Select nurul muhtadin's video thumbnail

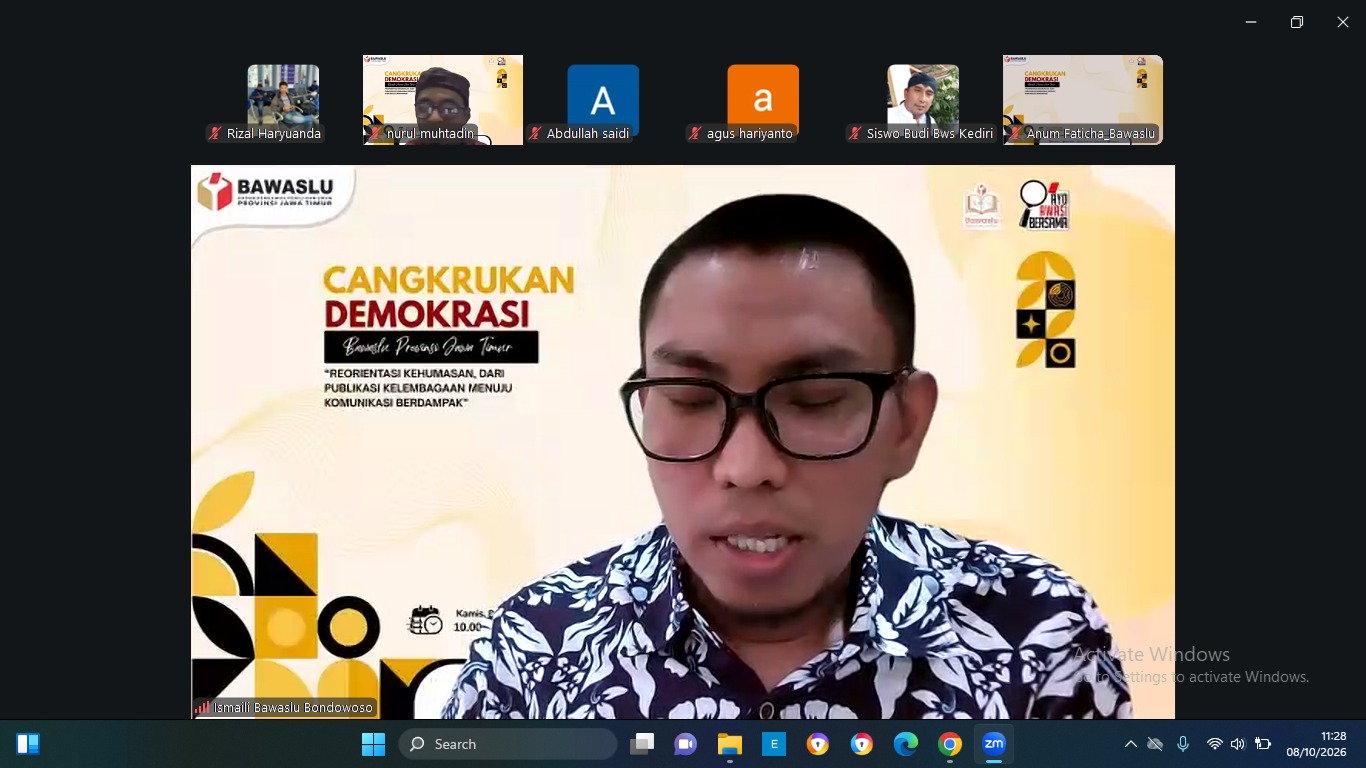click(443, 100)
